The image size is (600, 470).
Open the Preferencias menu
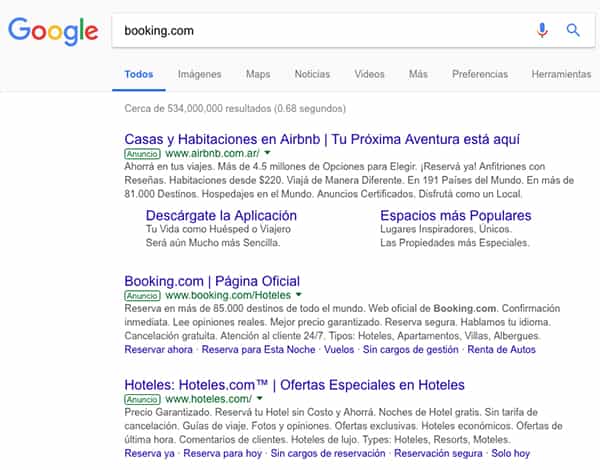click(480, 74)
